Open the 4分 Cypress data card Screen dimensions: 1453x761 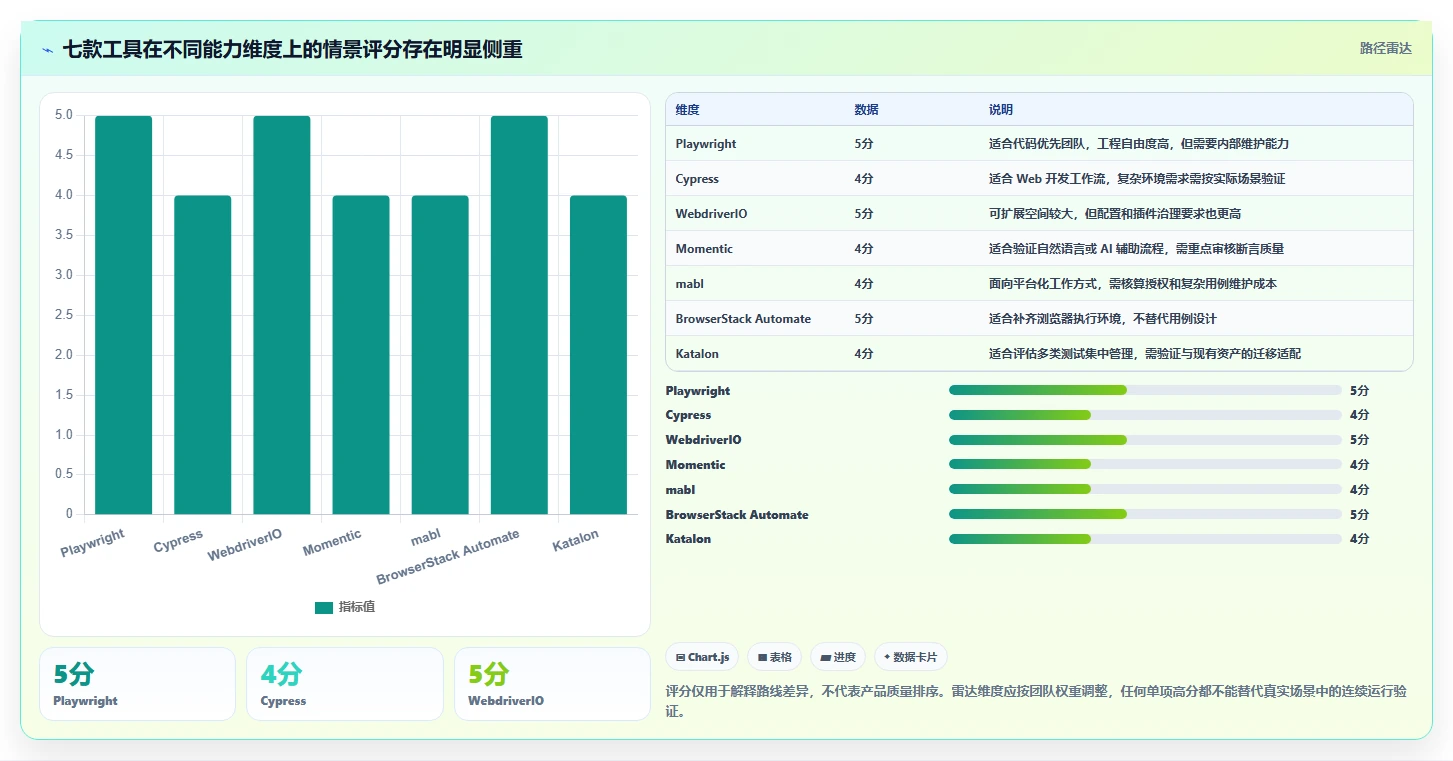(x=345, y=684)
